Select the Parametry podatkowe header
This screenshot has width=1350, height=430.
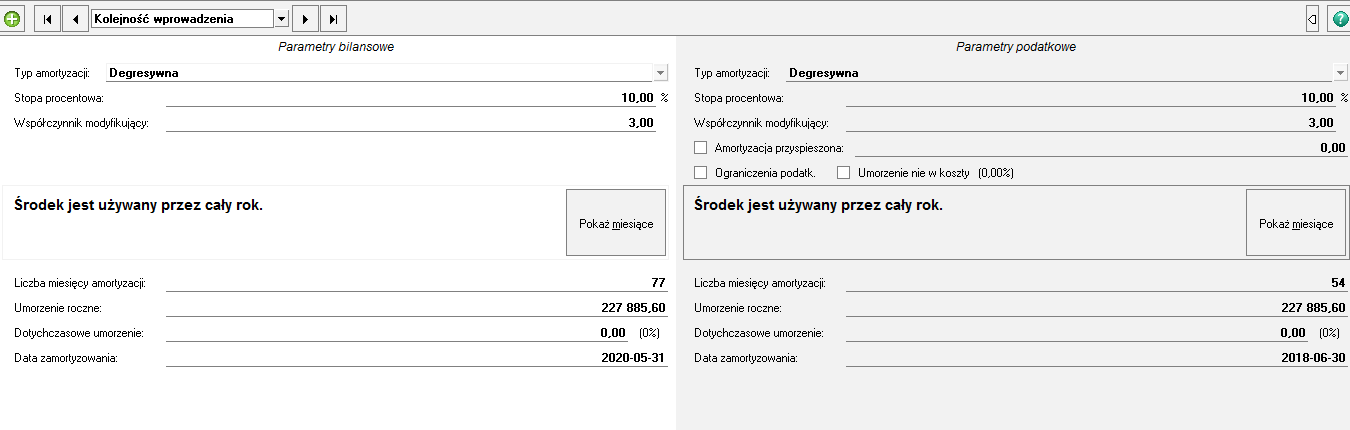[x=1015, y=47]
